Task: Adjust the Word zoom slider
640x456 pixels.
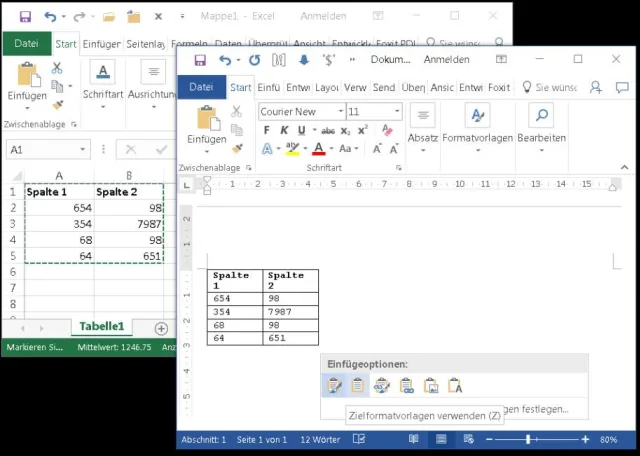Action: coord(528,440)
